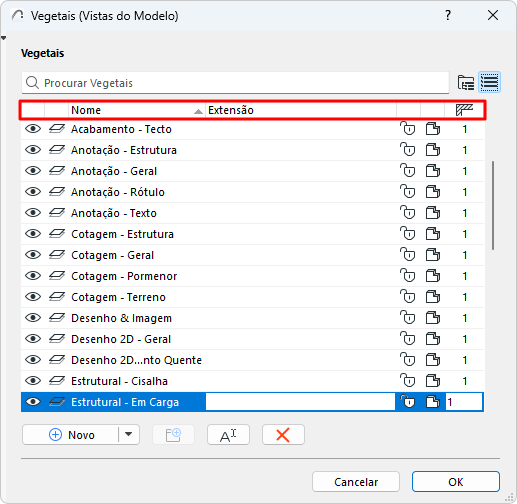Image resolution: width=517 pixels, height=504 pixels.
Task: Select the Cotagem - Terreno layer name
Action: click(x=118, y=297)
